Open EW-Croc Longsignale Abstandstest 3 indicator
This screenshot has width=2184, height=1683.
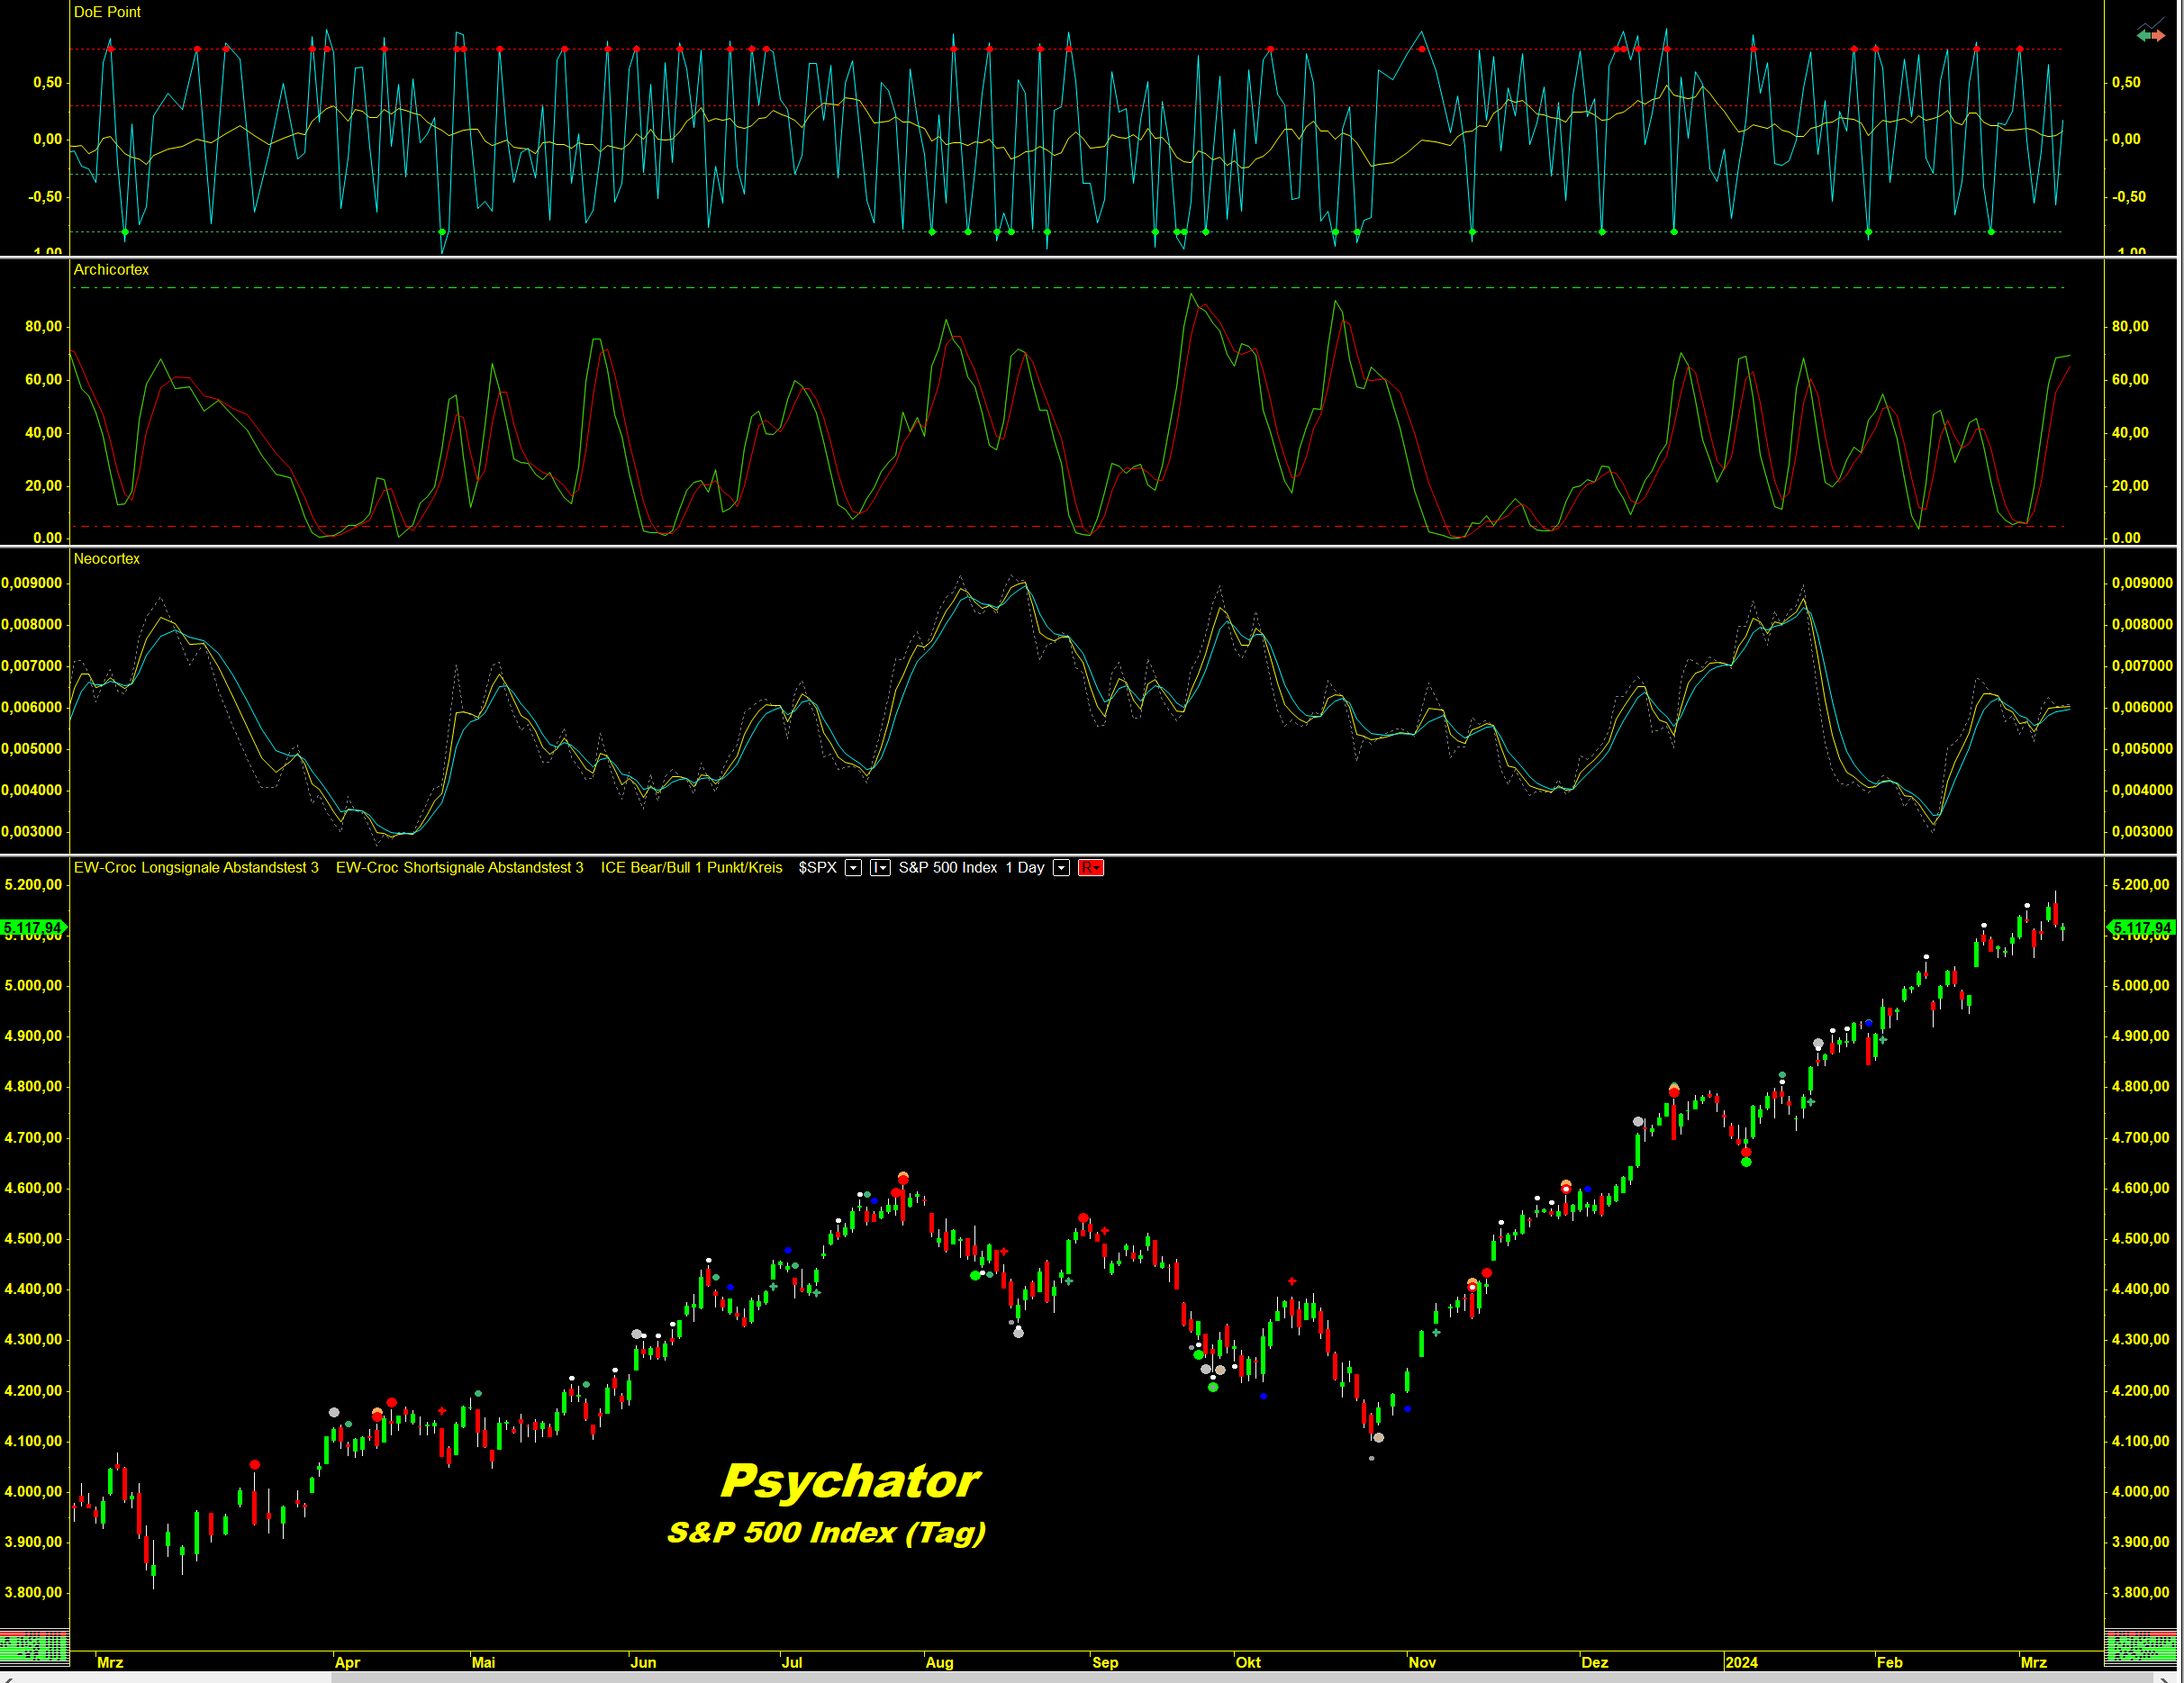pos(196,868)
